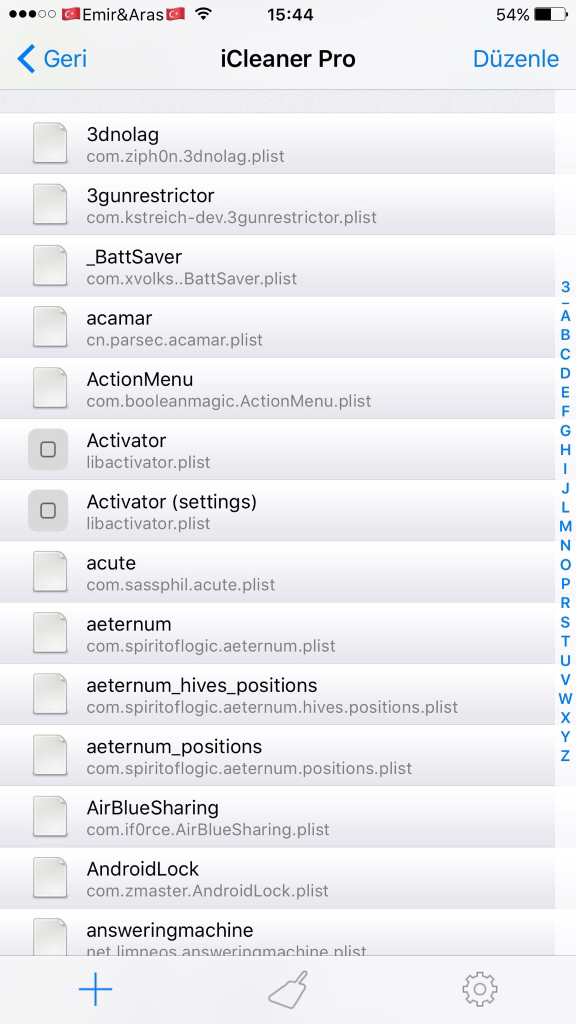
Task: Tap the back chevron arrow
Action: pyautogui.click(x=26, y=59)
